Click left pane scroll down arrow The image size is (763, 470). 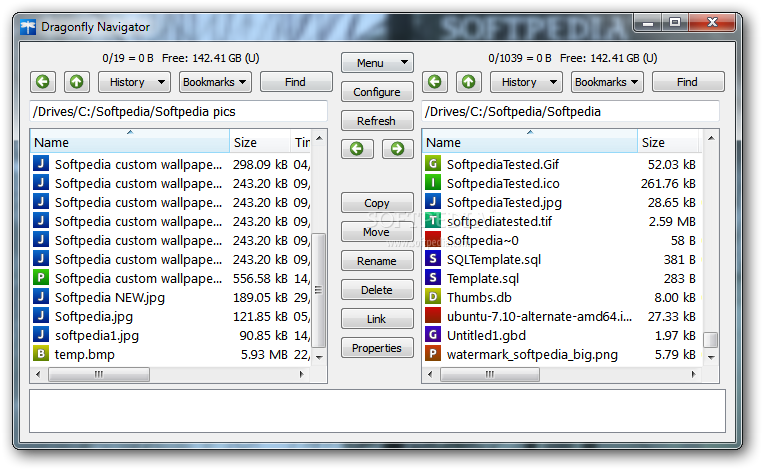(x=319, y=357)
